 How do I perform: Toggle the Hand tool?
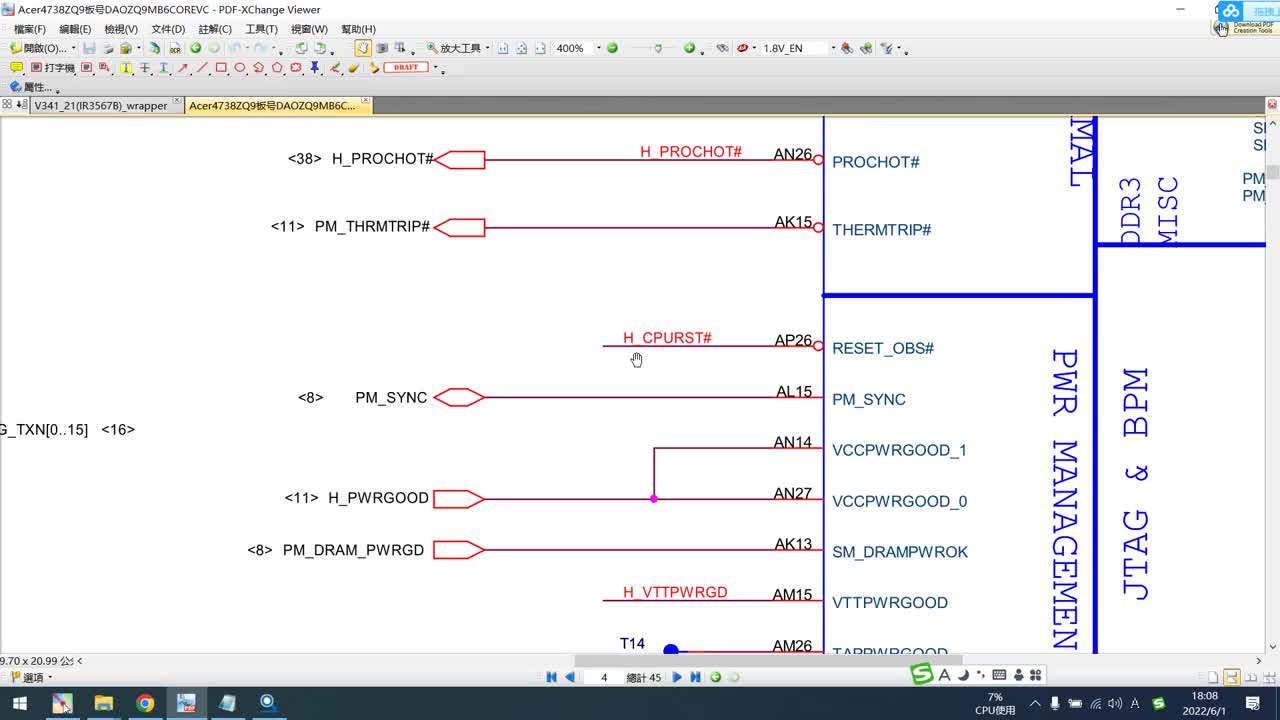click(363, 48)
